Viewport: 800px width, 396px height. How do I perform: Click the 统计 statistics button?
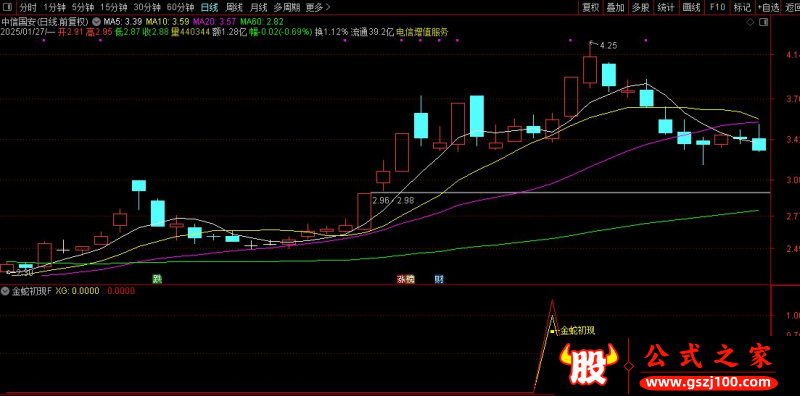[x=666, y=8]
